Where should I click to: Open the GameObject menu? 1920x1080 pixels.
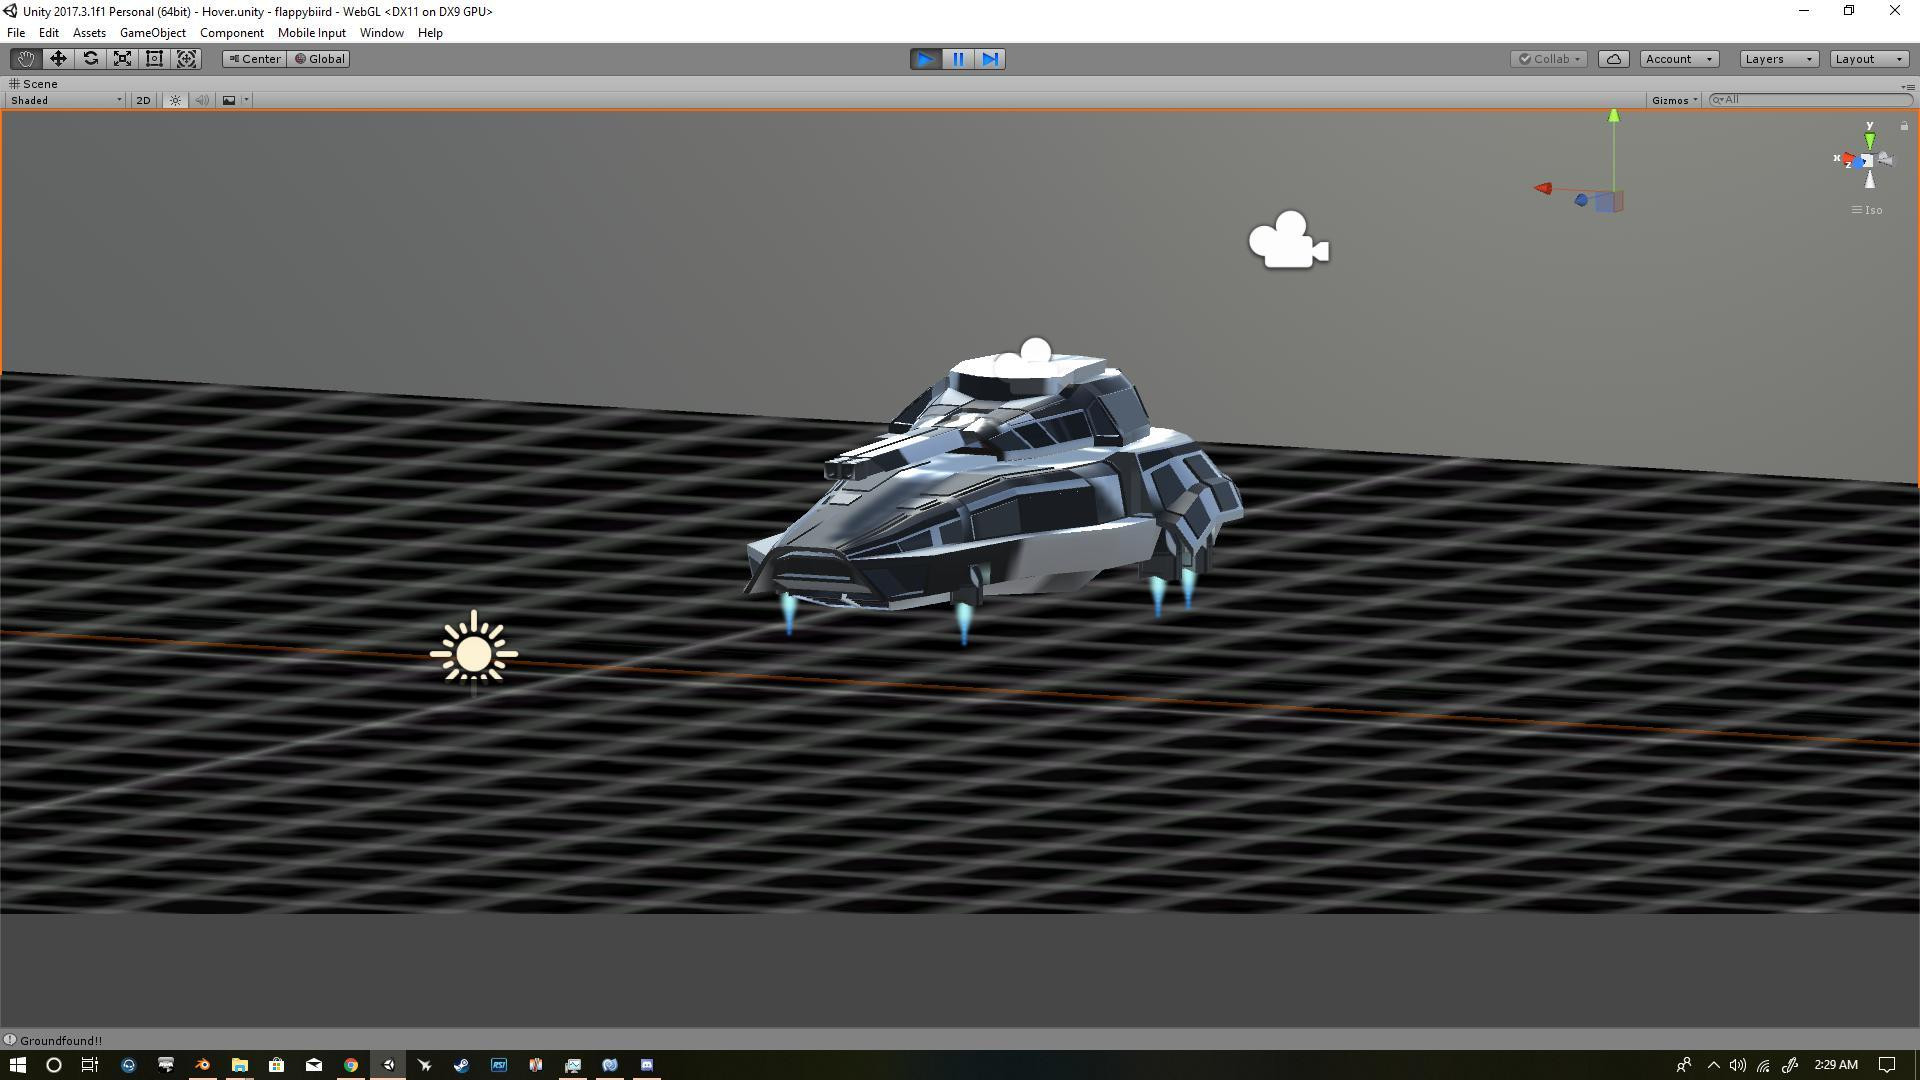pos(153,33)
